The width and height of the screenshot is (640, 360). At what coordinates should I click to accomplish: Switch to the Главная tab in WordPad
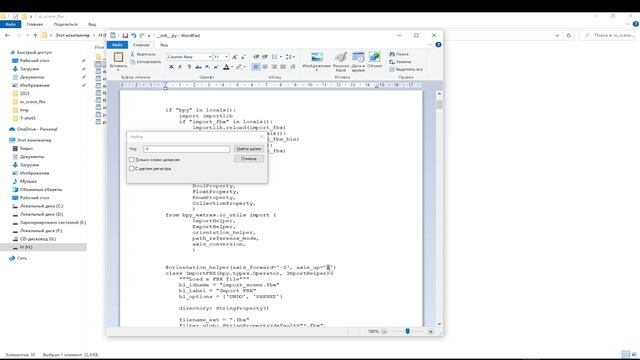[x=141, y=45]
